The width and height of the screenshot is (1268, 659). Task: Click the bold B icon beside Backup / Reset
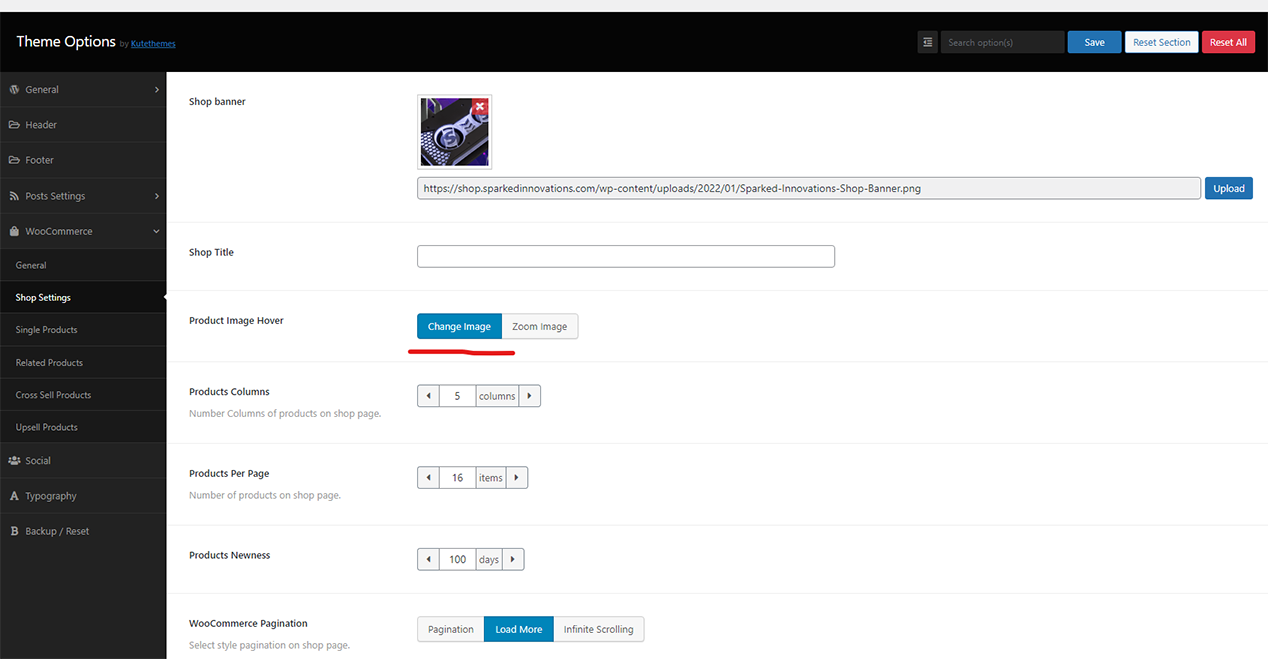pos(14,531)
